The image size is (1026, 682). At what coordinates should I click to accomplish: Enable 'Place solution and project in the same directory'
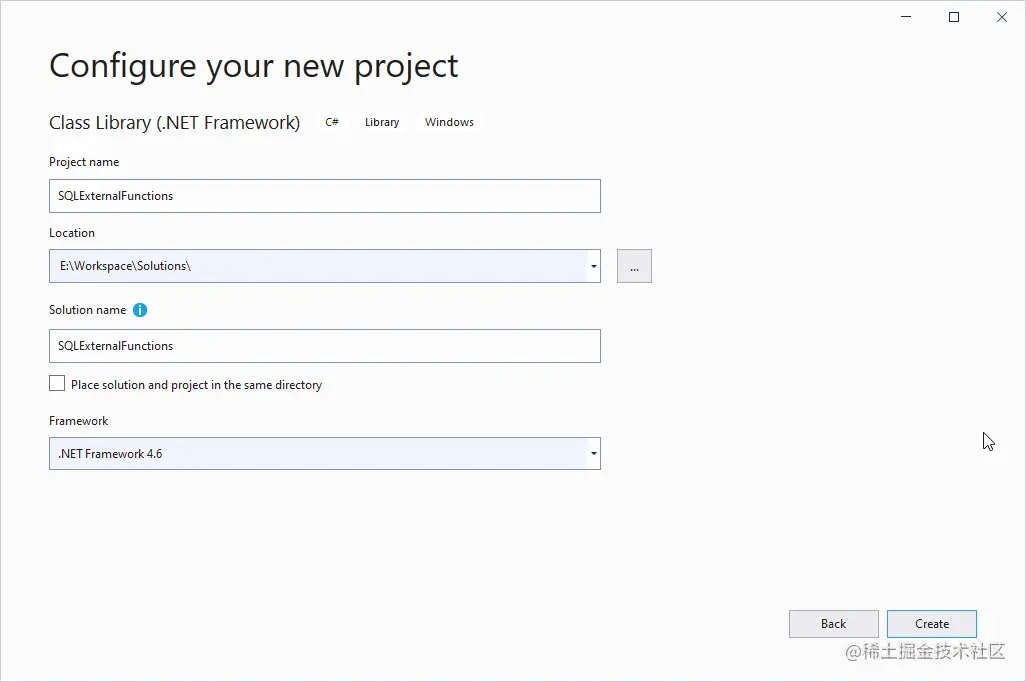(x=57, y=383)
